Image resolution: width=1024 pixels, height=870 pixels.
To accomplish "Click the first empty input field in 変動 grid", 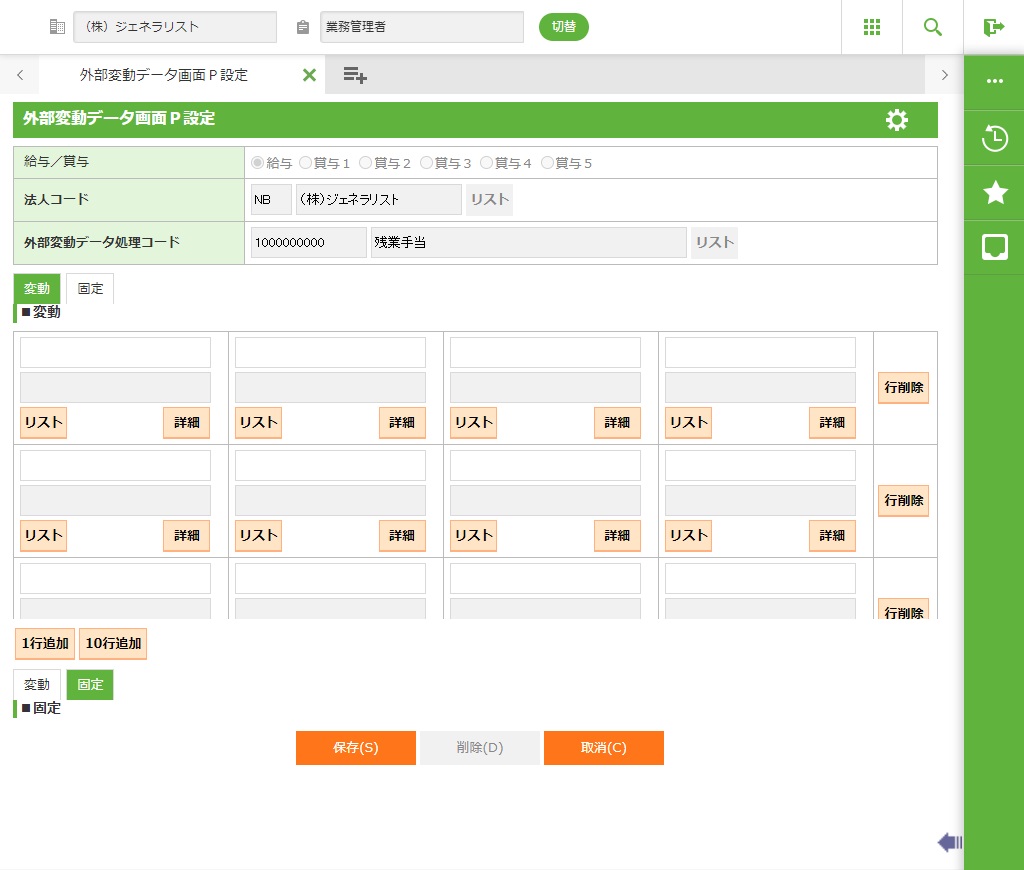I will [x=115, y=352].
